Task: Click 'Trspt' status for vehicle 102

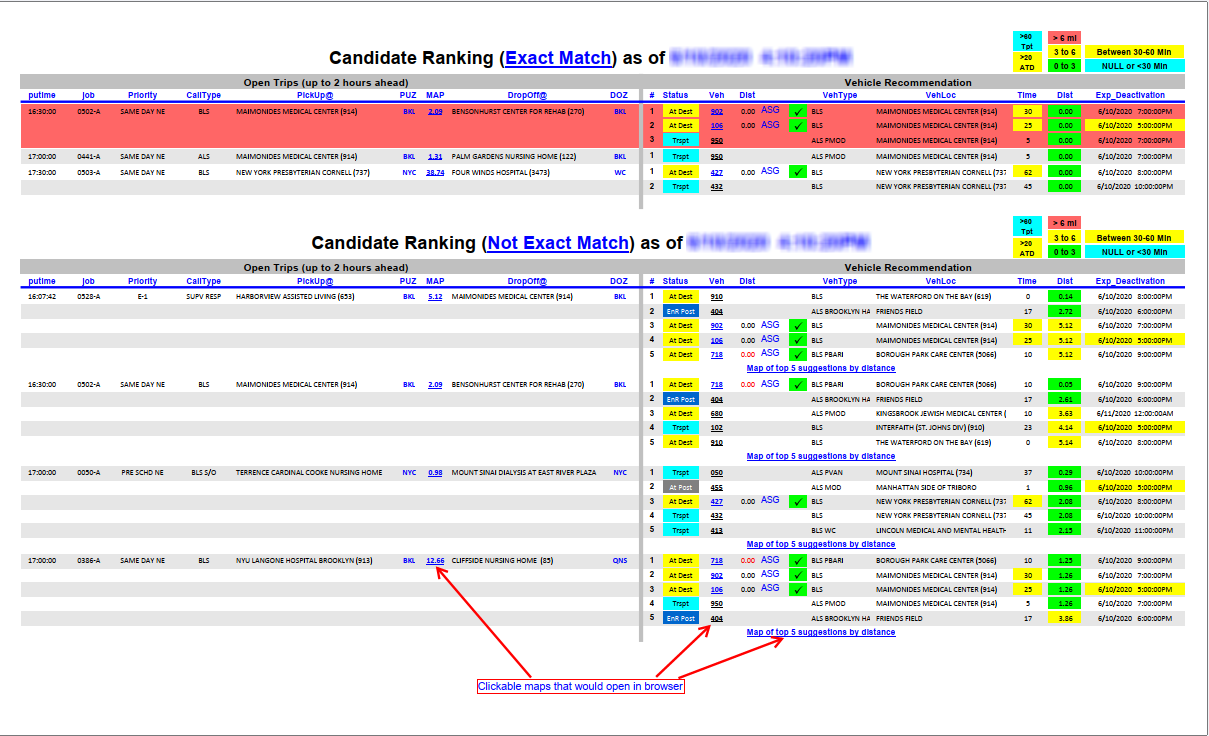Action: (680, 428)
